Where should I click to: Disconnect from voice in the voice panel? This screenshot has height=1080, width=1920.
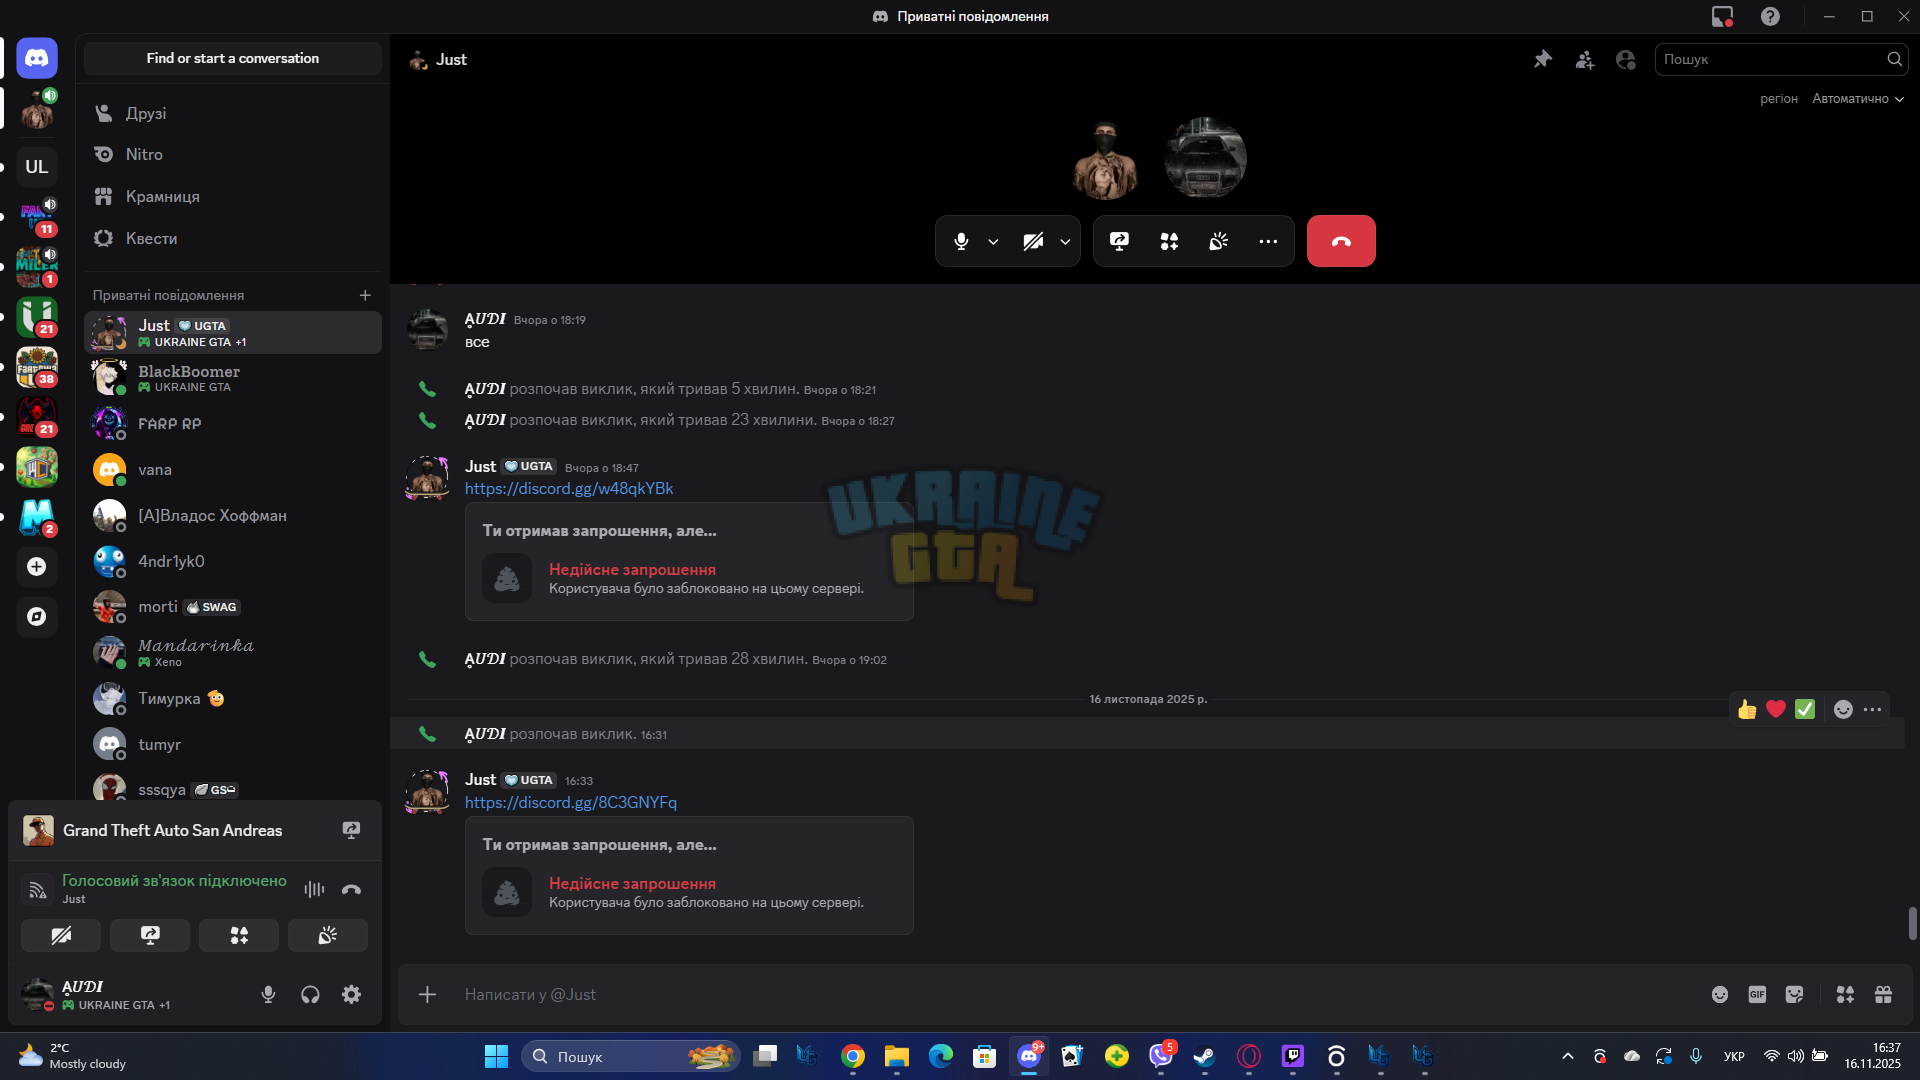tap(351, 890)
